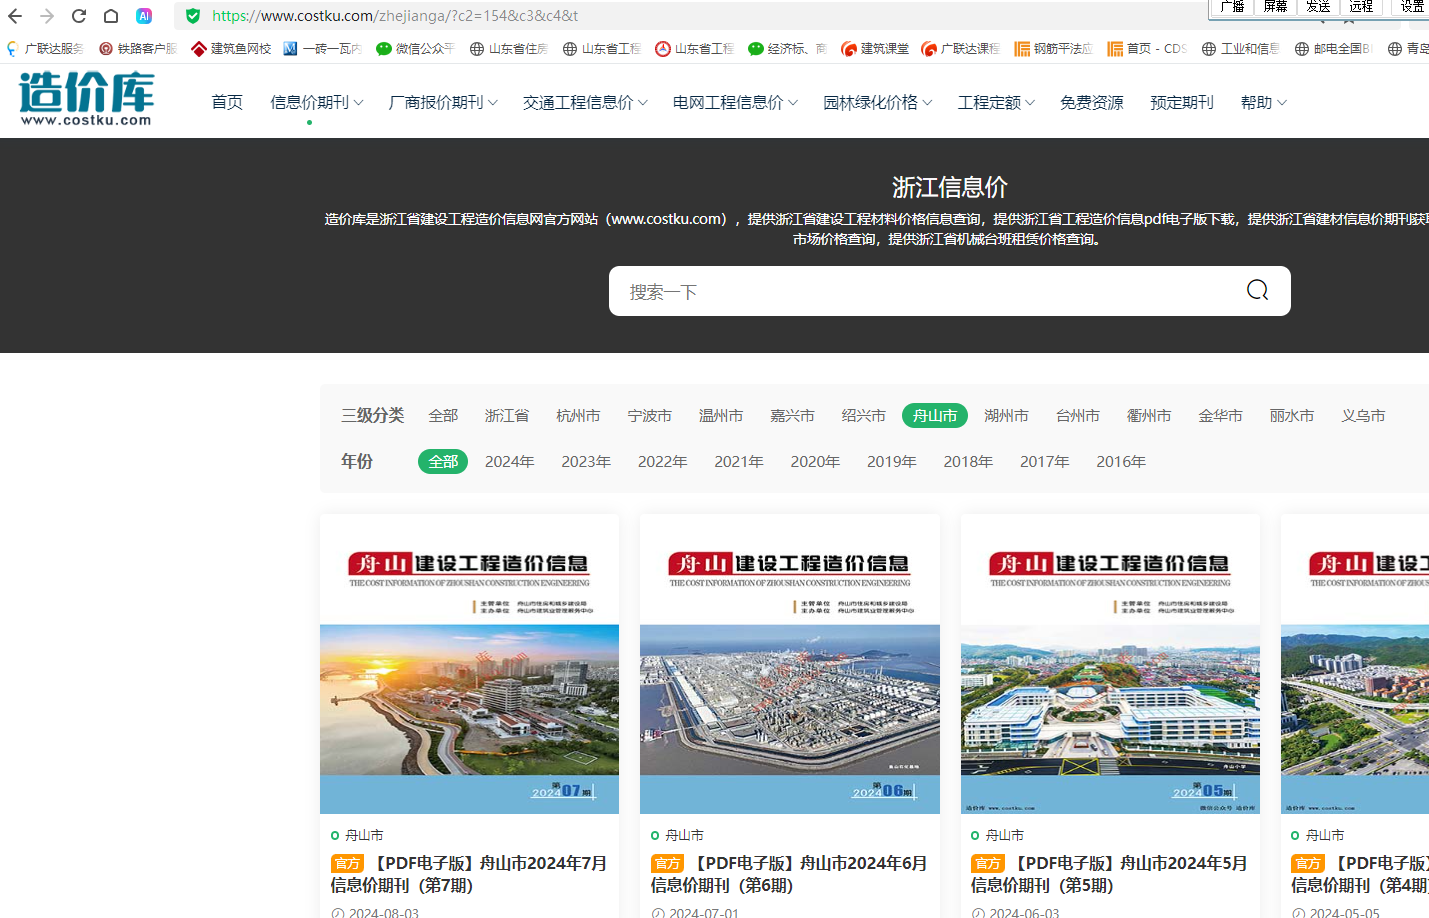Click the browser forward arrow

(47, 16)
